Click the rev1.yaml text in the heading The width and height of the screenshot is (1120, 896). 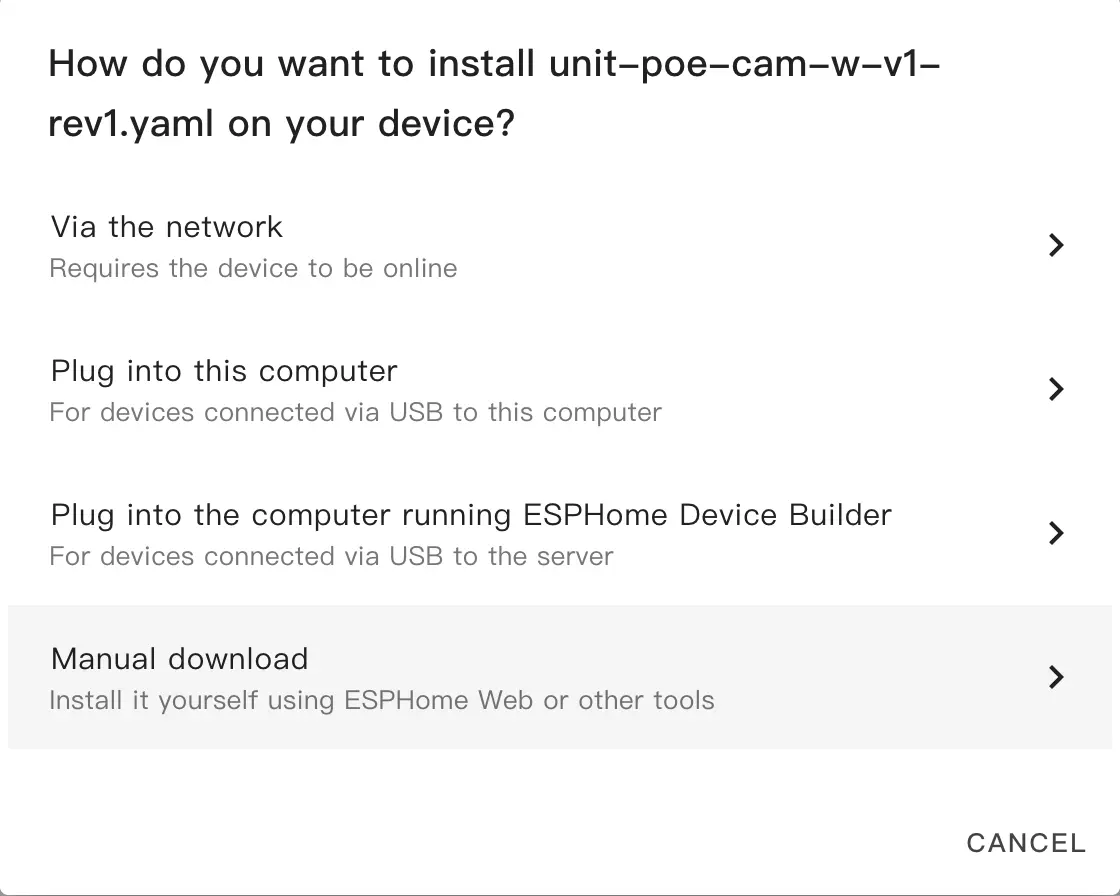(x=130, y=125)
